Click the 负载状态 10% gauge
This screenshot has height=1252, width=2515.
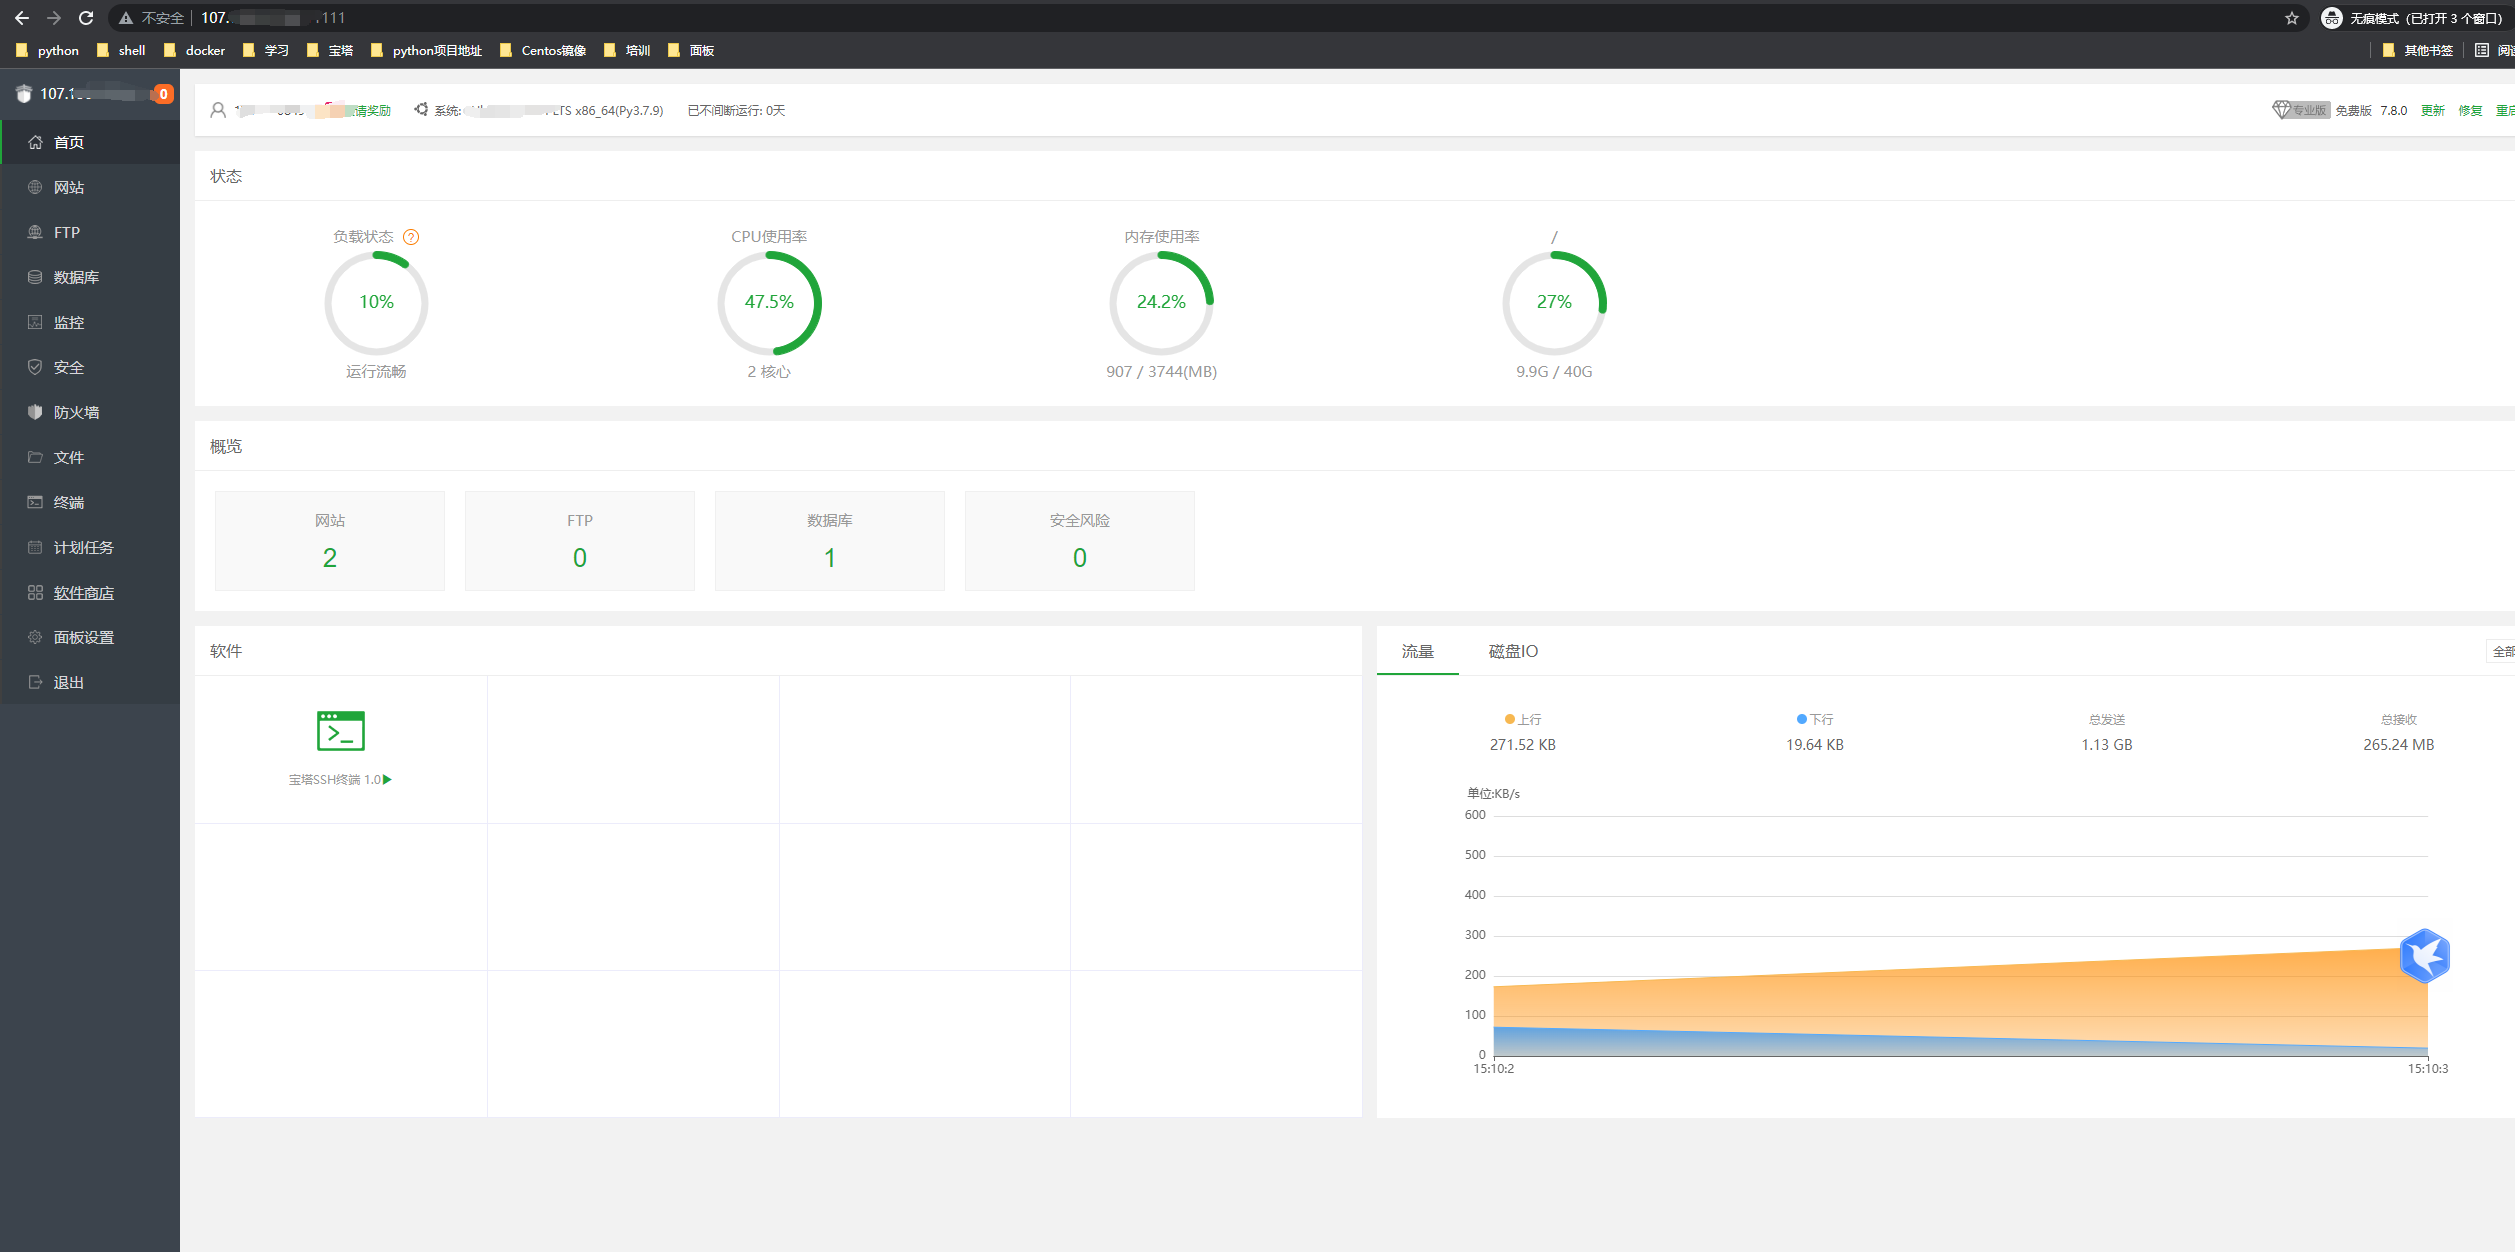click(x=376, y=302)
